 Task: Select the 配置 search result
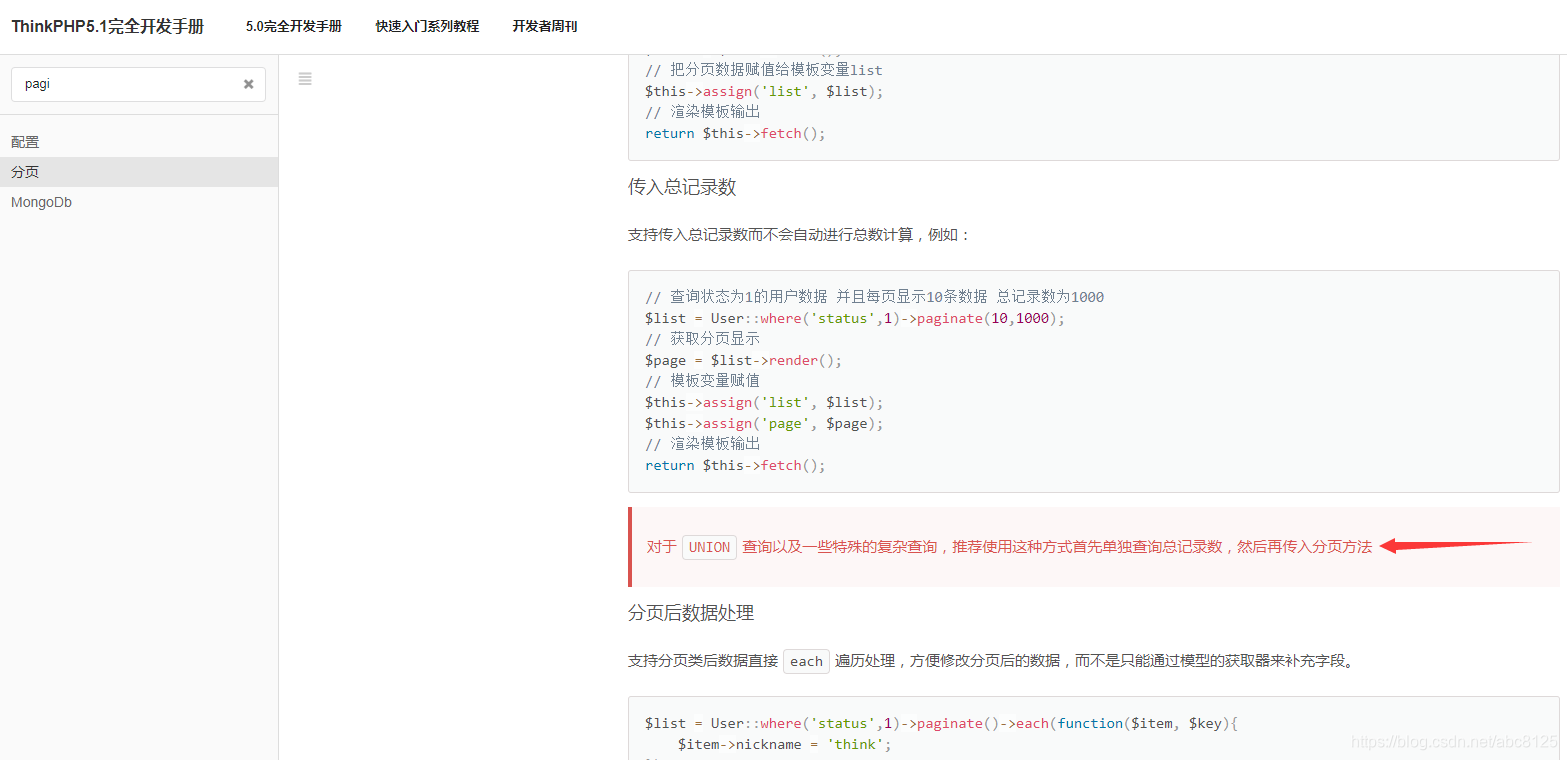click(139, 142)
